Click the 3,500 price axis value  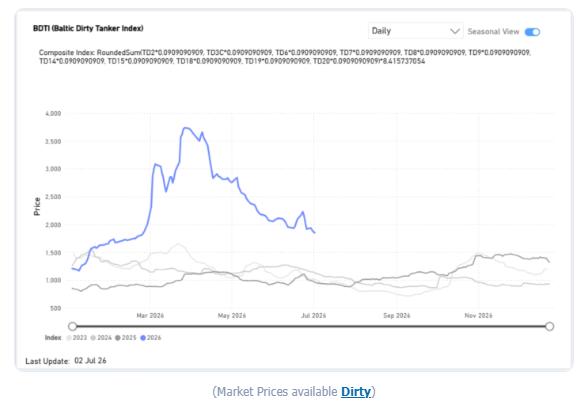pos(53,142)
